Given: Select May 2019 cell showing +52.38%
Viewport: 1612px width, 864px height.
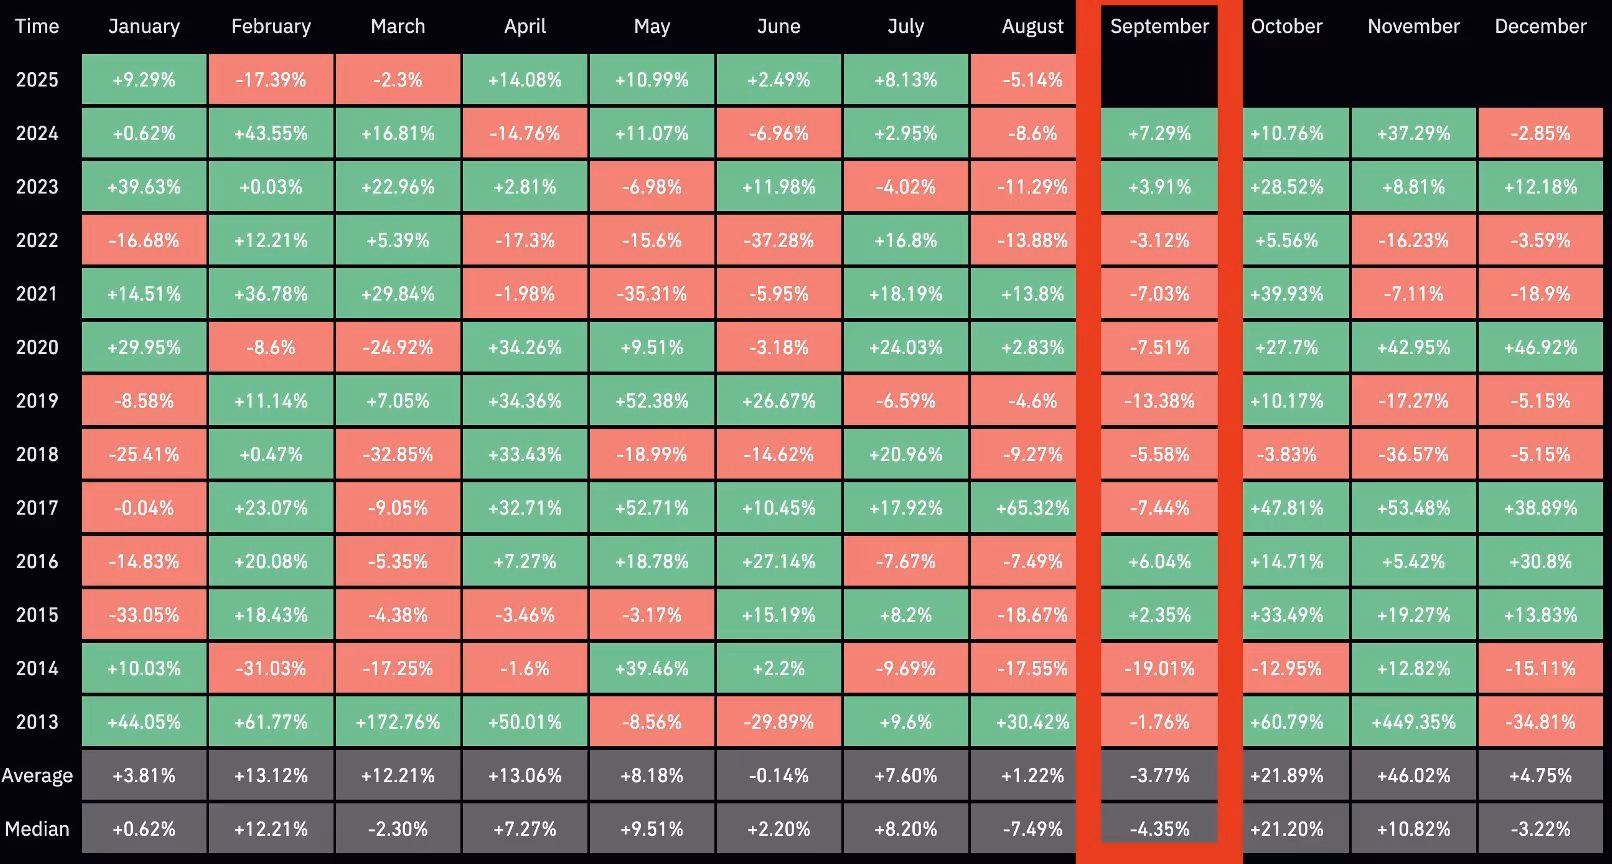Looking at the screenshot, I should tap(652, 401).
